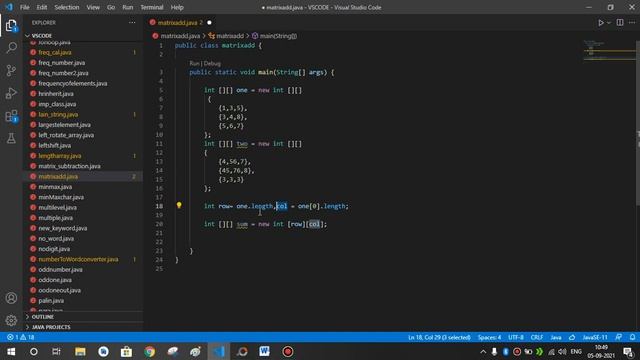Open left_rotate_array.java in Explorer

(66, 135)
